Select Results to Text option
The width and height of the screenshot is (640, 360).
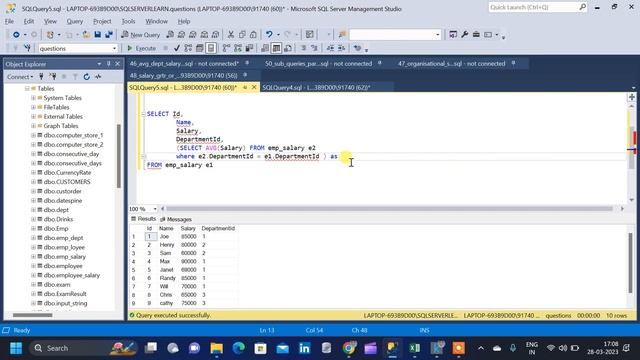264,48
